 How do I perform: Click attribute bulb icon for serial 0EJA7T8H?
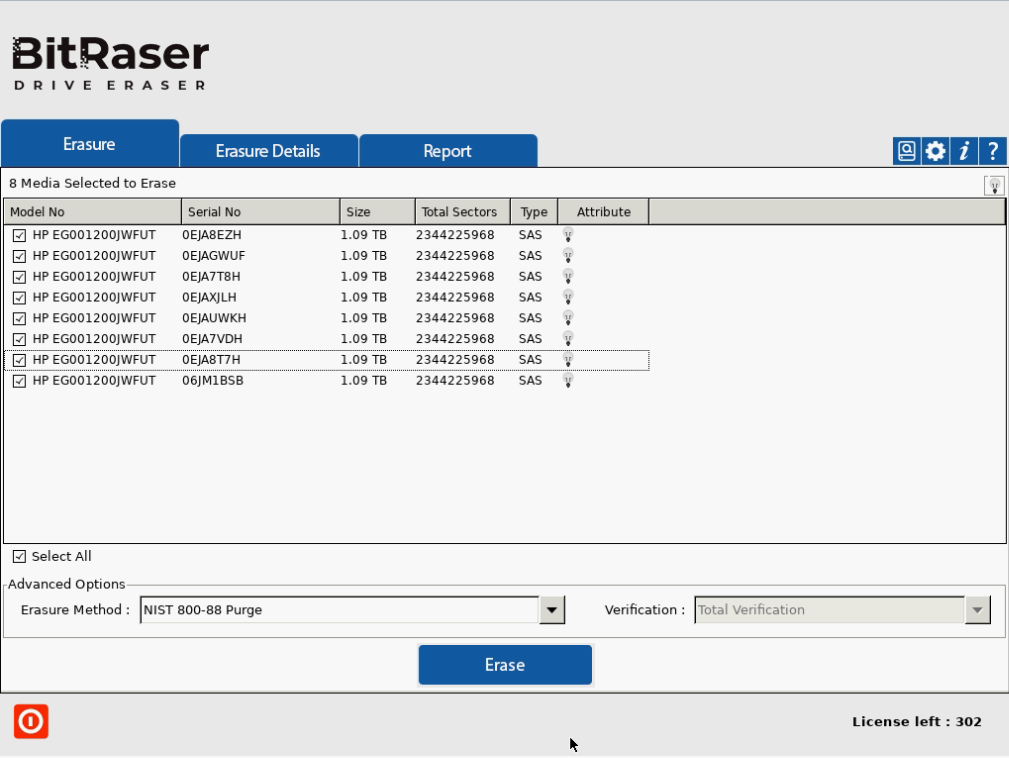(568, 277)
